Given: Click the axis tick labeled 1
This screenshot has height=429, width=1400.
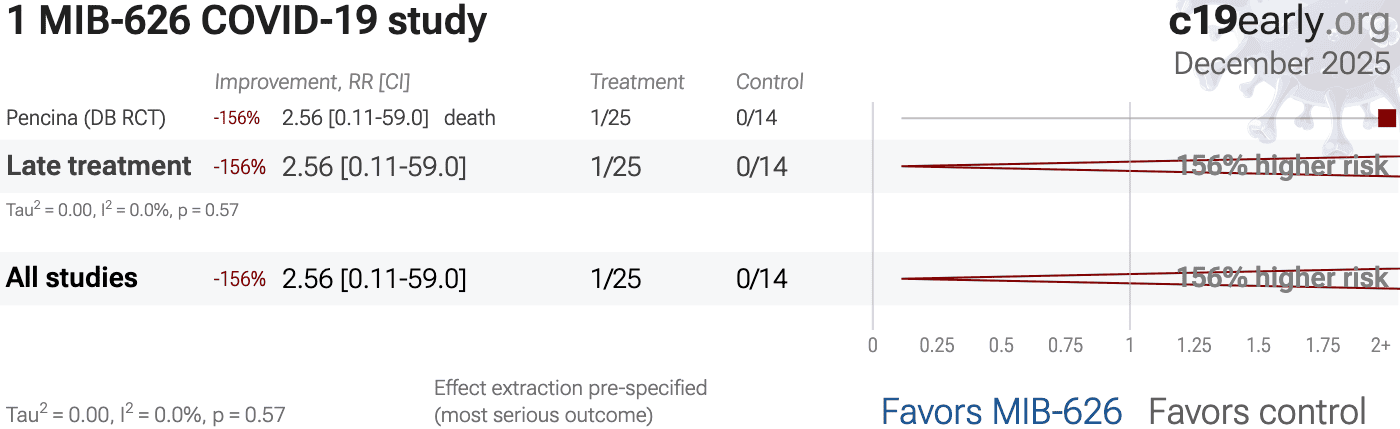Looking at the screenshot, I should click(x=1130, y=346).
